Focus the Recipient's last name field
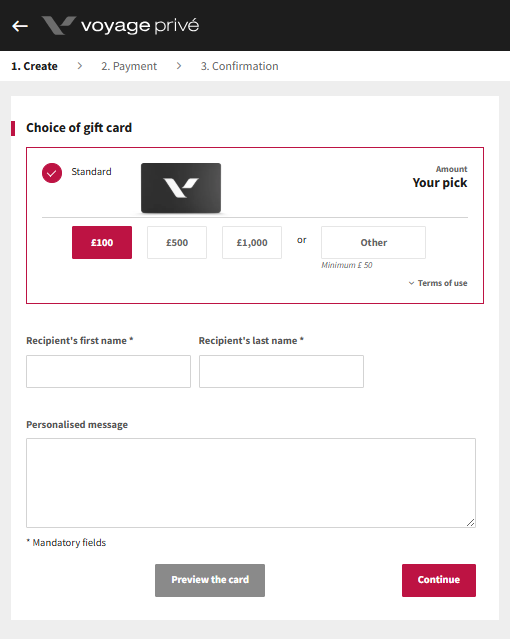510x639 pixels. (x=281, y=371)
